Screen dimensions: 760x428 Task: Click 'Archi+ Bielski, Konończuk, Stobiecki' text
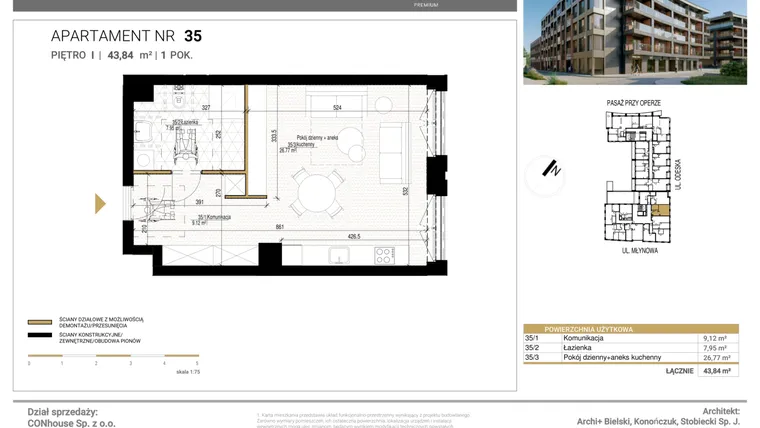coord(658,422)
